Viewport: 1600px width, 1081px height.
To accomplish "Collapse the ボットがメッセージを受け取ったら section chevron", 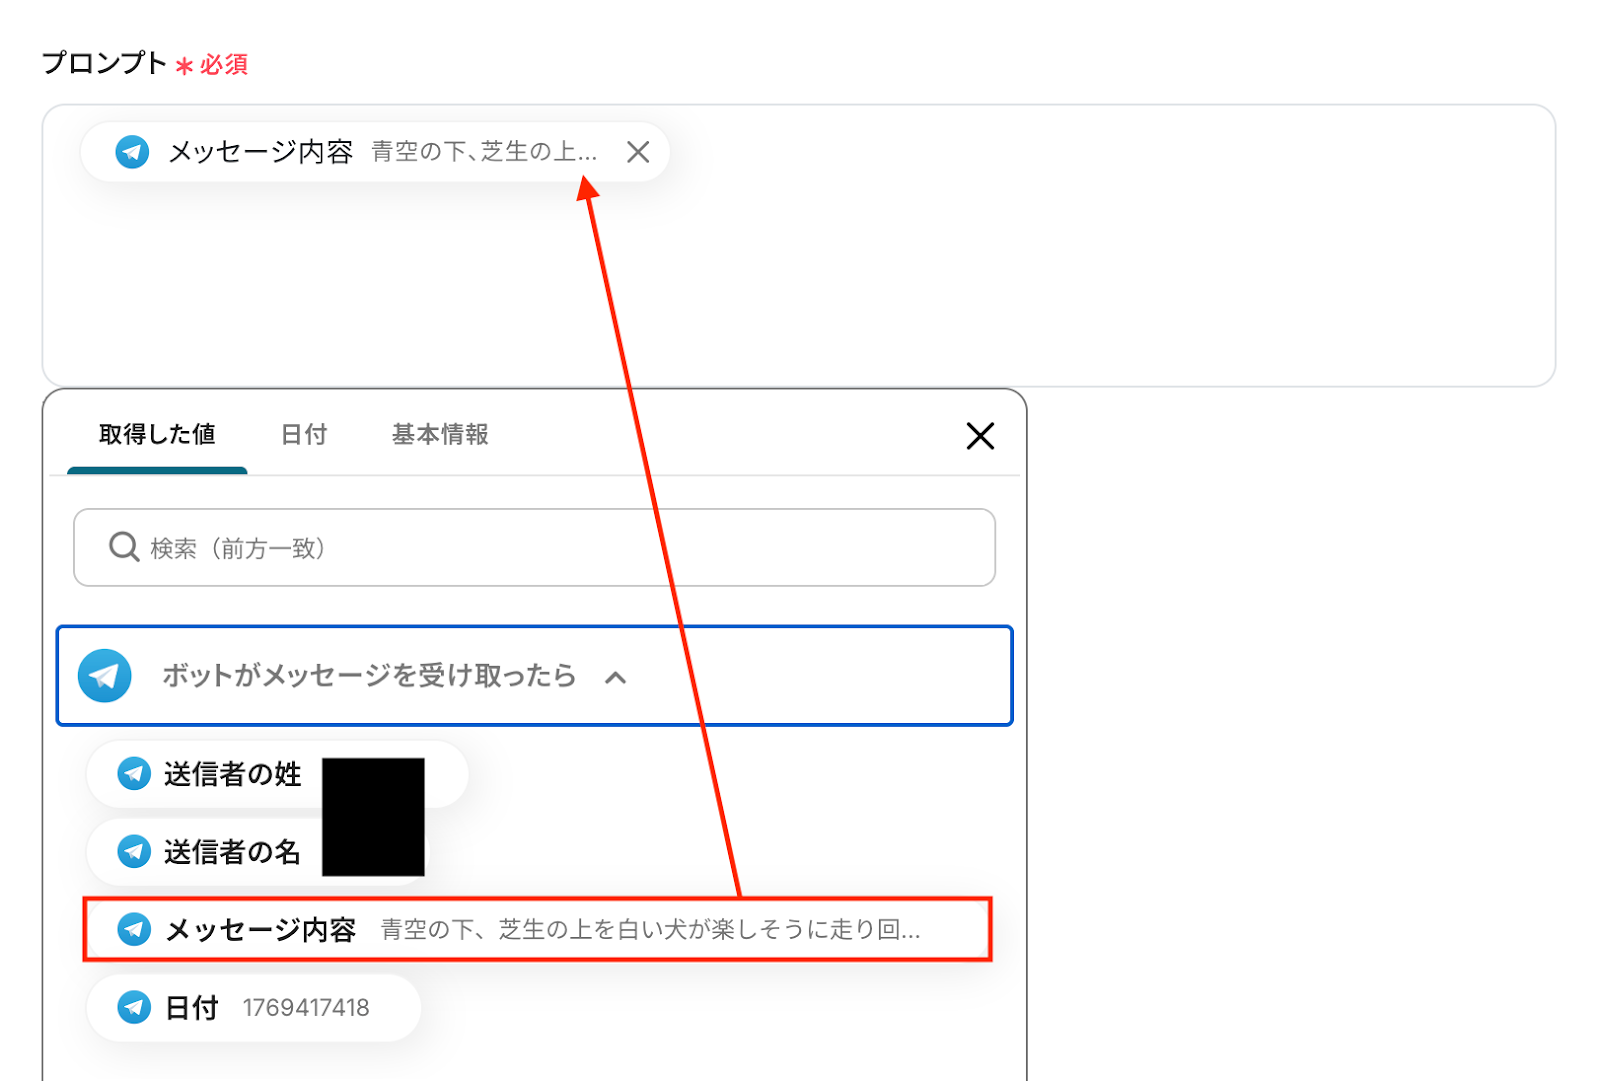I will click(x=616, y=678).
